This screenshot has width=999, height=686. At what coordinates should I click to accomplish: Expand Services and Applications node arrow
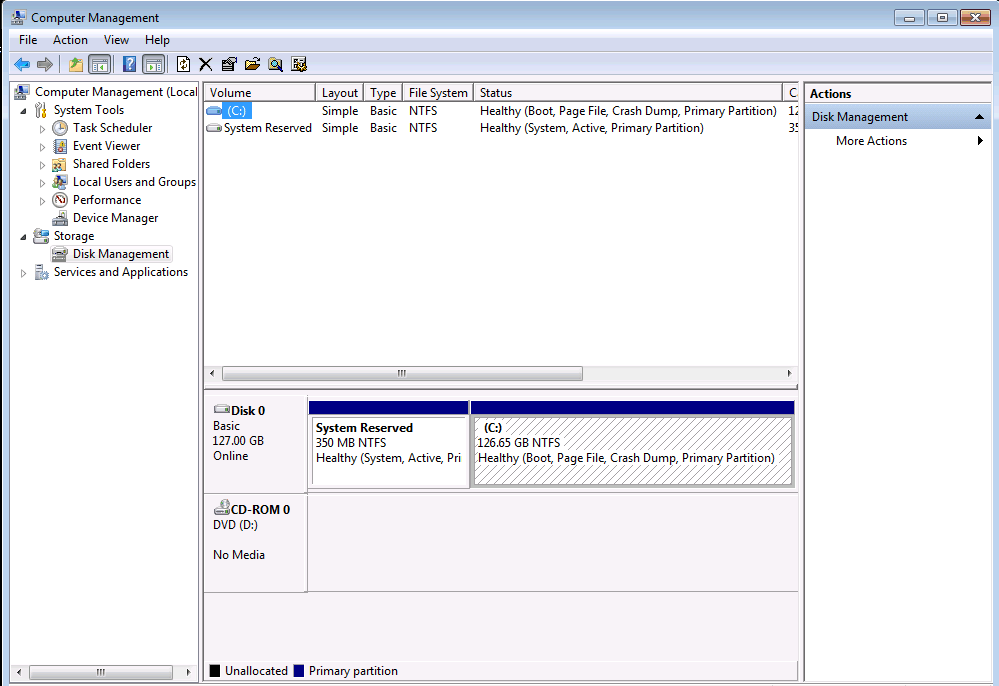[x=24, y=273]
